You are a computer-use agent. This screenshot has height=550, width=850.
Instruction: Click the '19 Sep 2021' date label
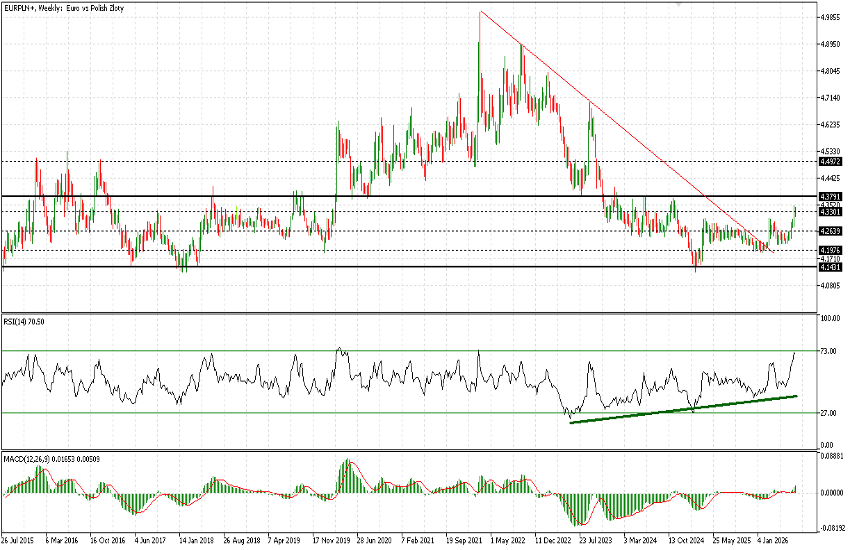(x=464, y=541)
